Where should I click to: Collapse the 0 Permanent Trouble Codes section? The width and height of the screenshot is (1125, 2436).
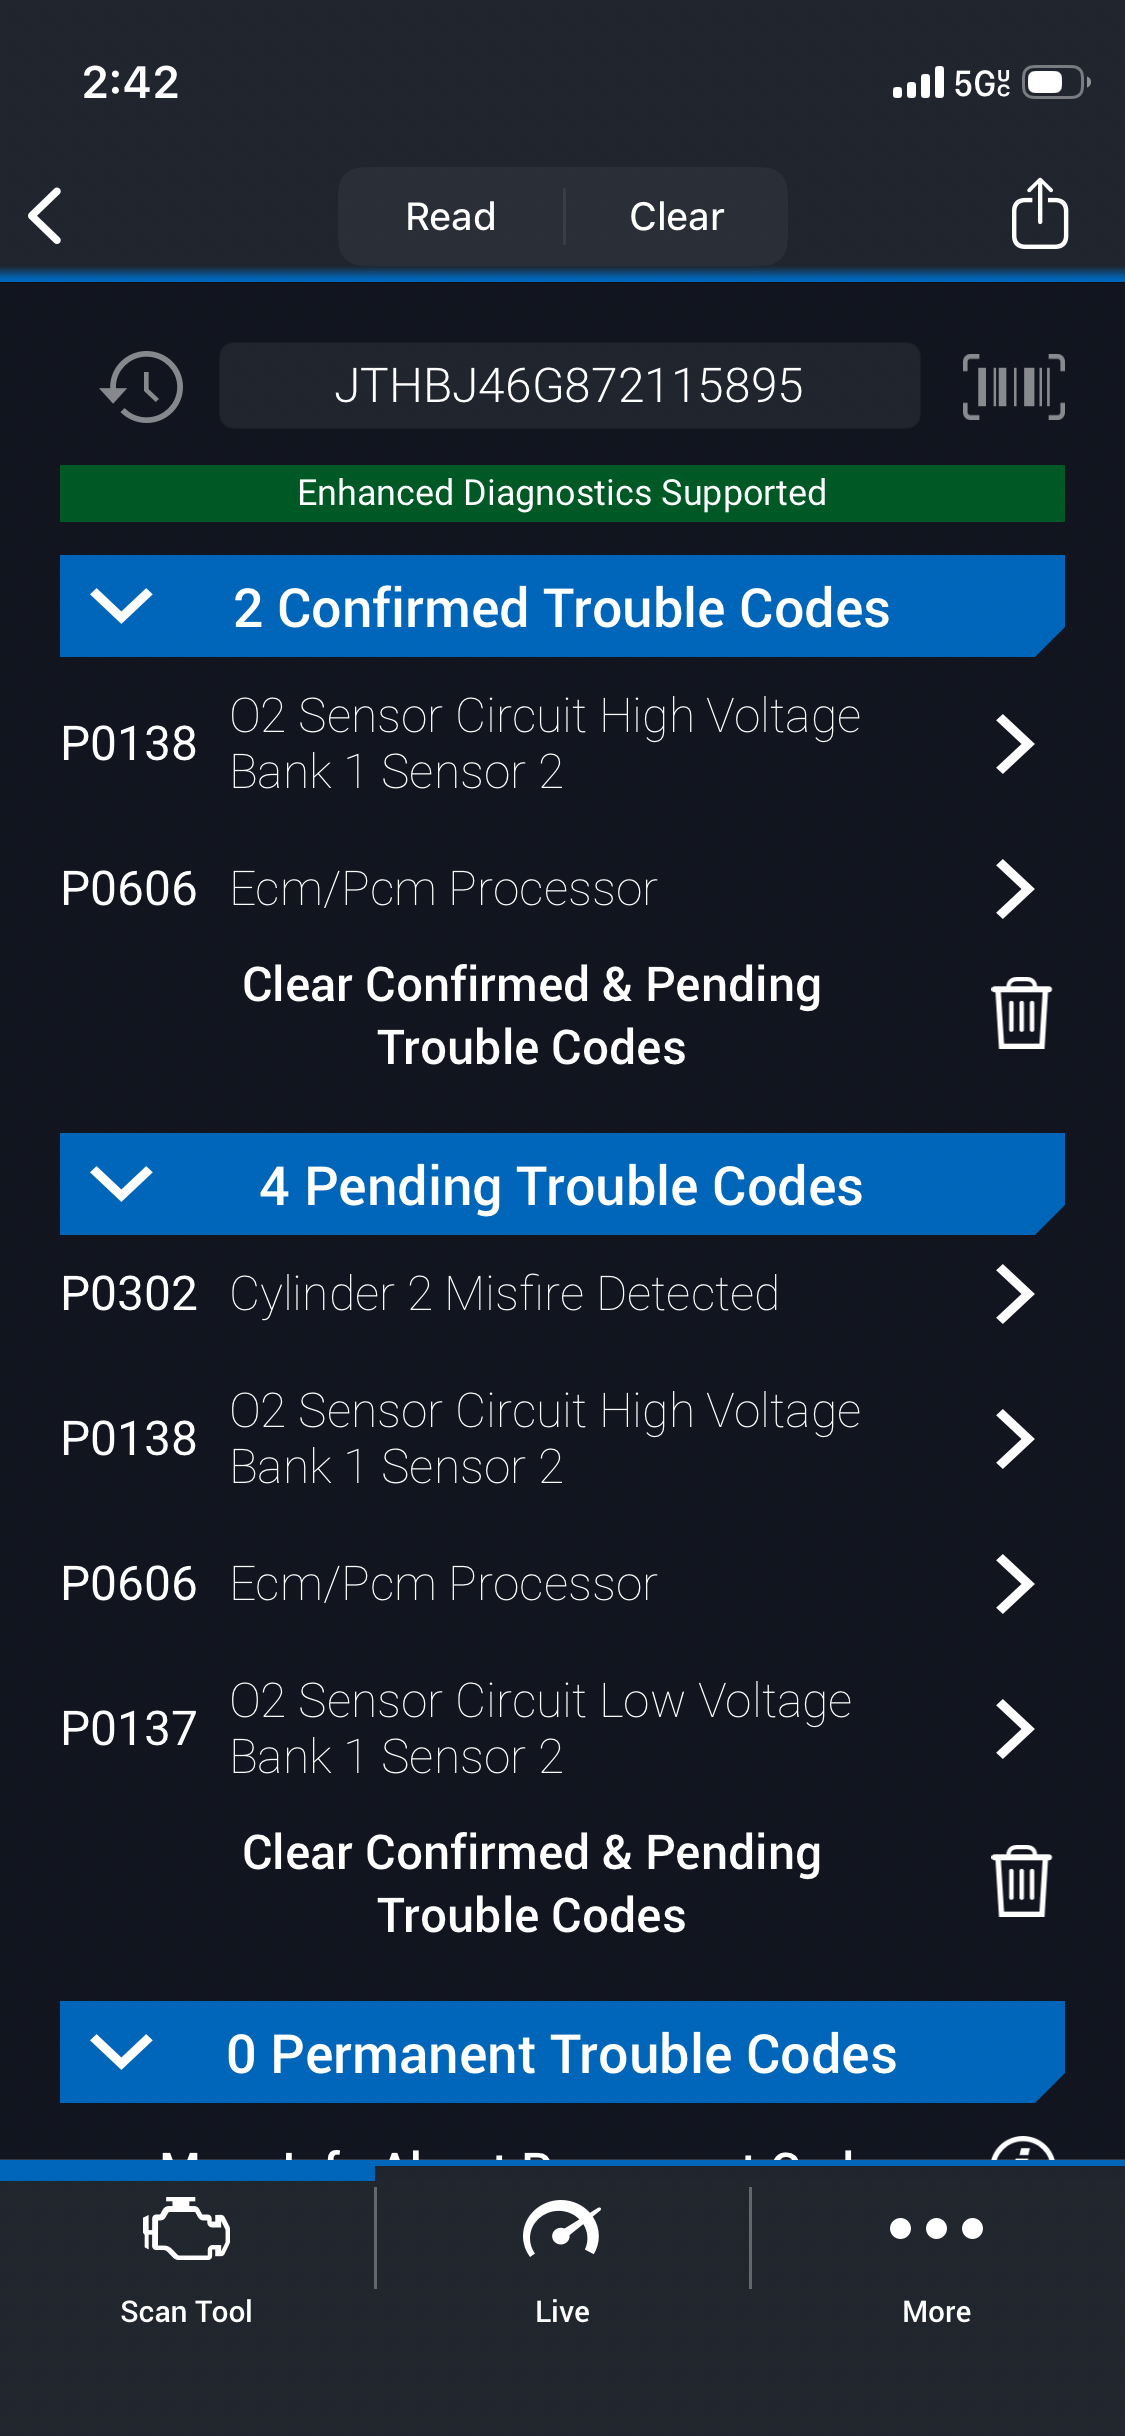pos(121,2052)
